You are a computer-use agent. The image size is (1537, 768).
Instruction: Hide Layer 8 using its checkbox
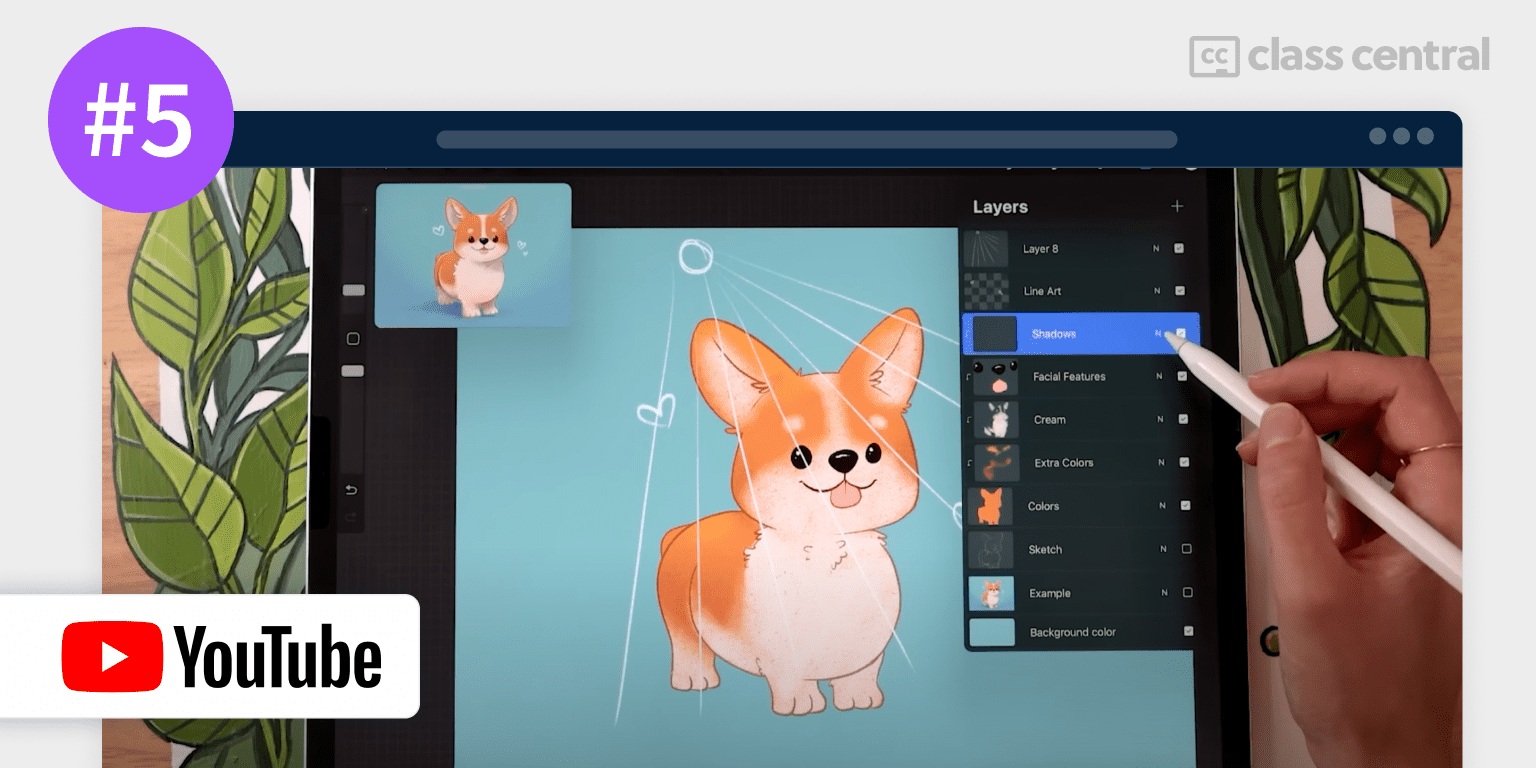(x=1179, y=248)
